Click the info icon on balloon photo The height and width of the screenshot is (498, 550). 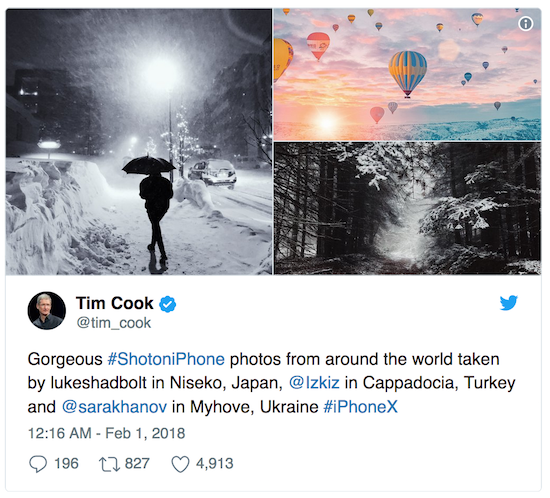coord(525,24)
